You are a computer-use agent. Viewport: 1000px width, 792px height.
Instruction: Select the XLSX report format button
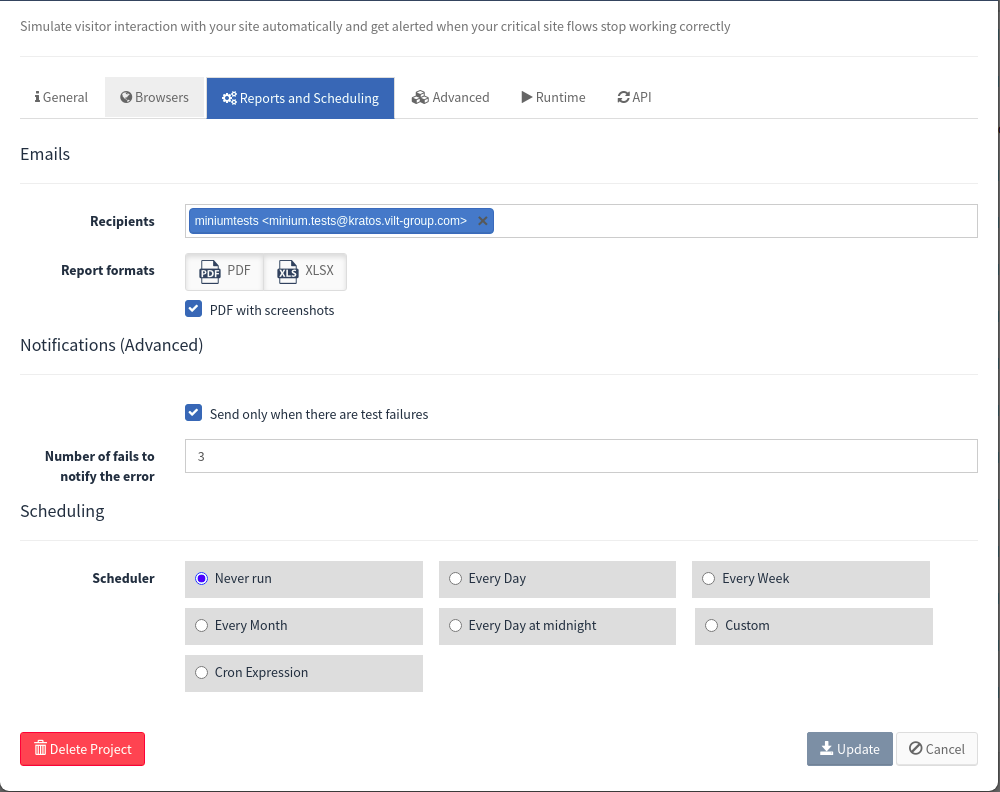(x=305, y=272)
